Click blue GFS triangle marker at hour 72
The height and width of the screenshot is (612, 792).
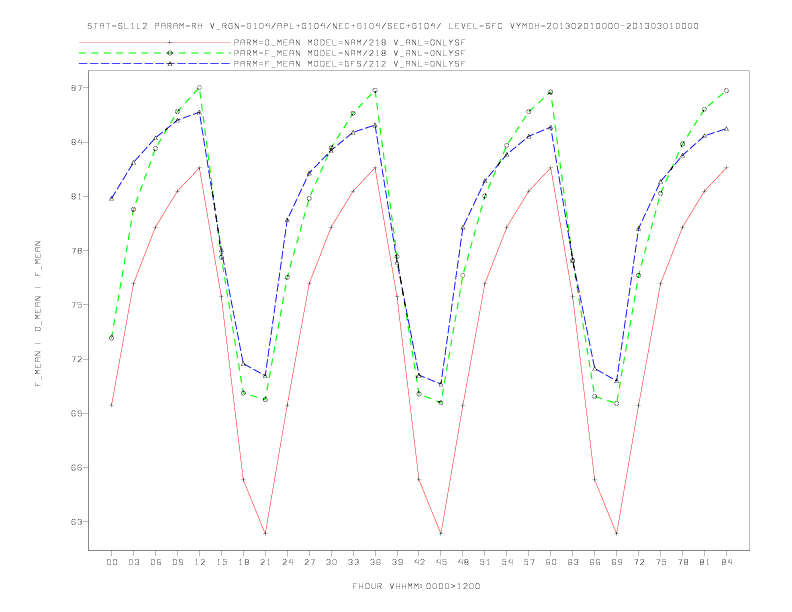coord(638,229)
